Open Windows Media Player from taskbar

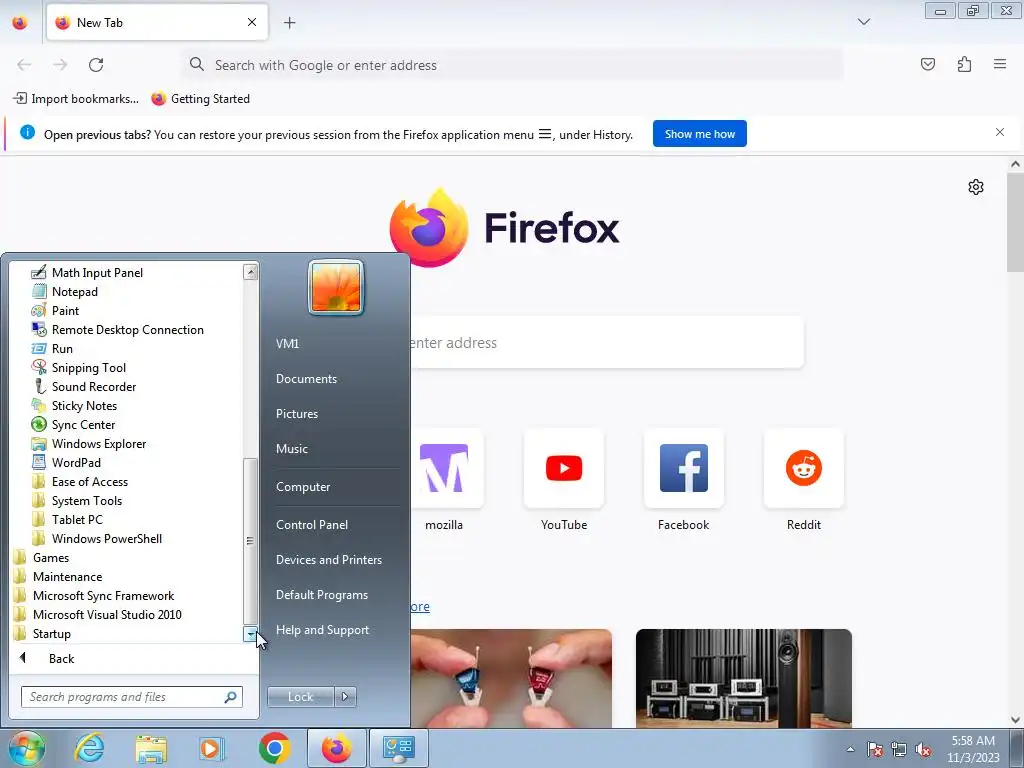[212, 748]
